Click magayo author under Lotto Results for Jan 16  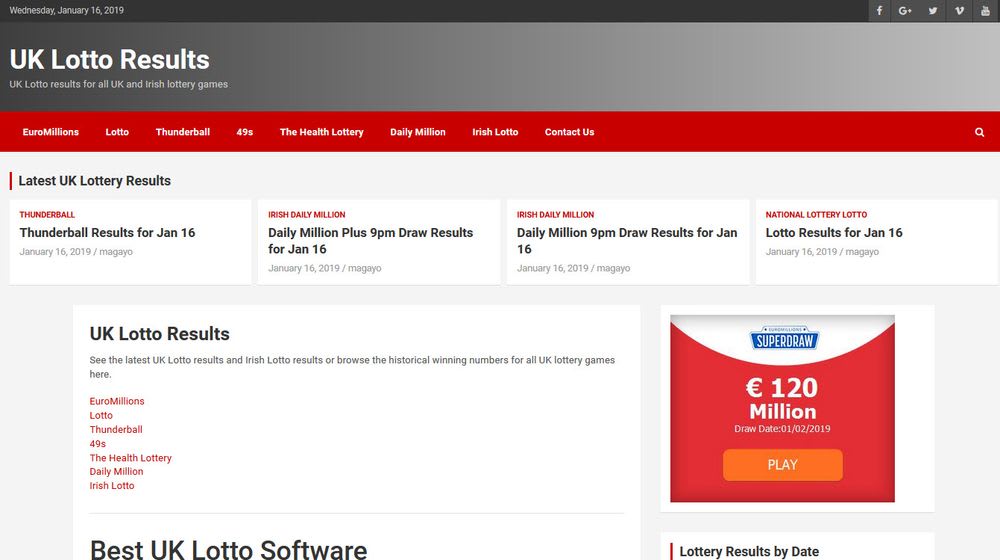pos(862,252)
